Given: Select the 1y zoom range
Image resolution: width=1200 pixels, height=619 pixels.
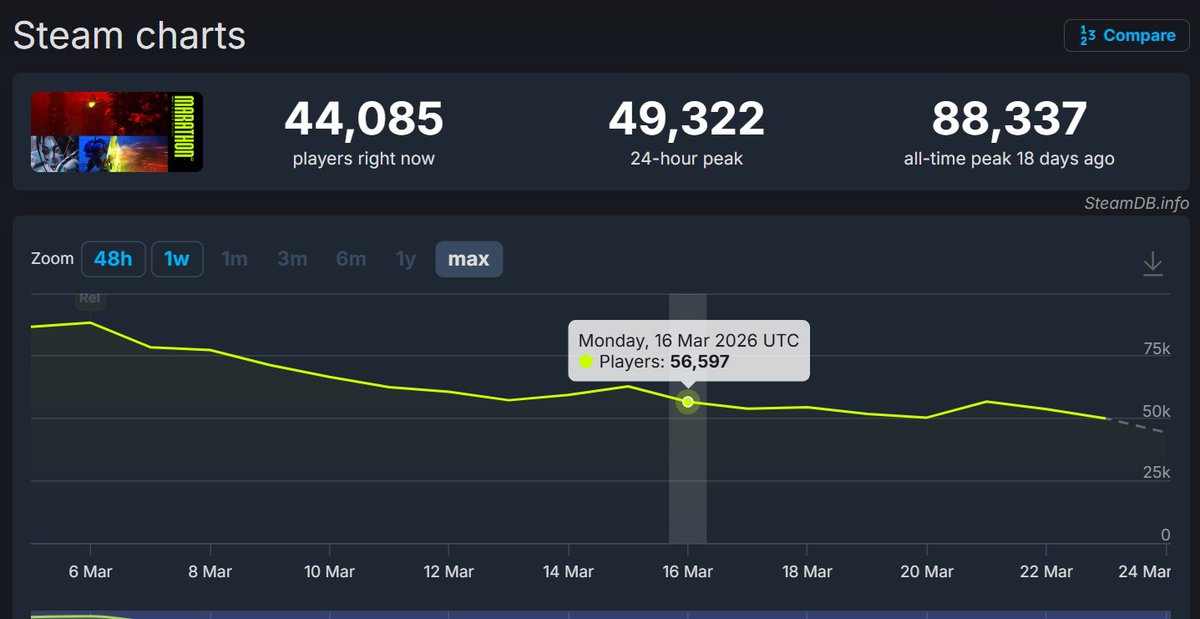Looking at the screenshot, I should [x=405, y=259].
